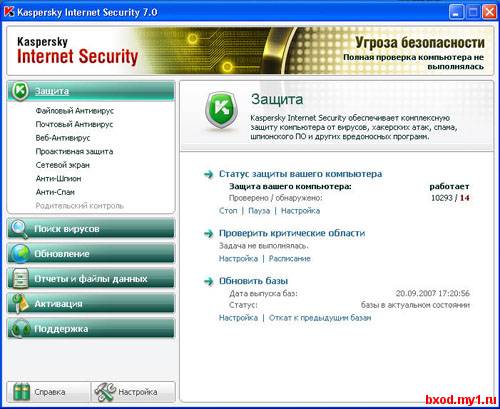The height and width of the screenshot is (409, 500).
Task: Click the globe icon on Обновление
Action: [20, 254]
